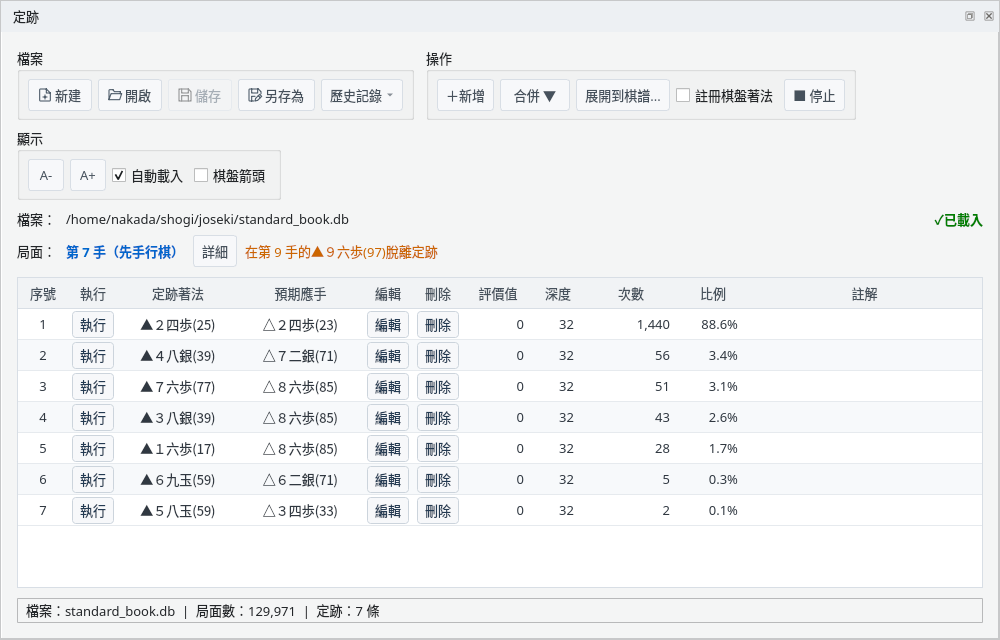Expand the 合併 merge dropdown
The width and height of the screenshot is (1000, 640).
(534, 96)
